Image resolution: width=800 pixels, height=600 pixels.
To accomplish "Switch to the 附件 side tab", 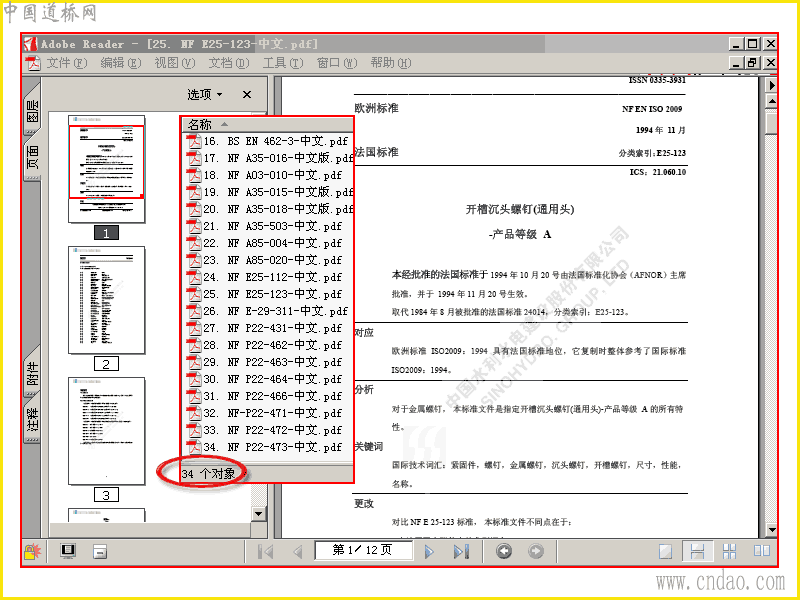I will pos(32,373).
